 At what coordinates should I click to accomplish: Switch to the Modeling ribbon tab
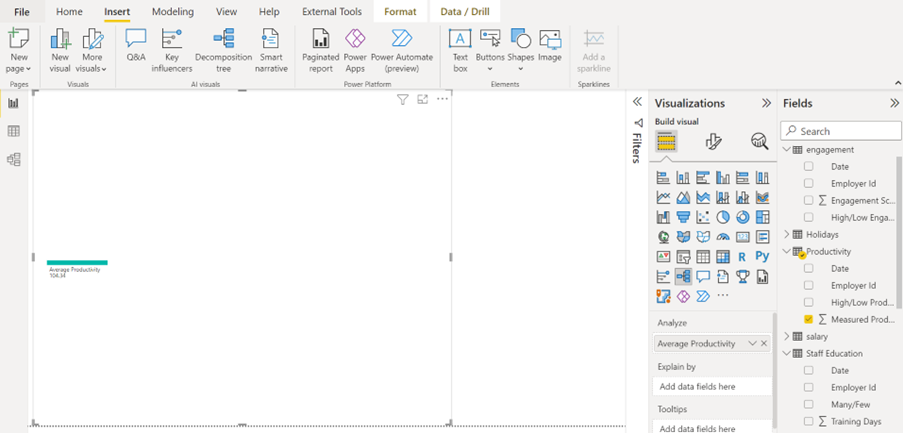click(173, 12)
